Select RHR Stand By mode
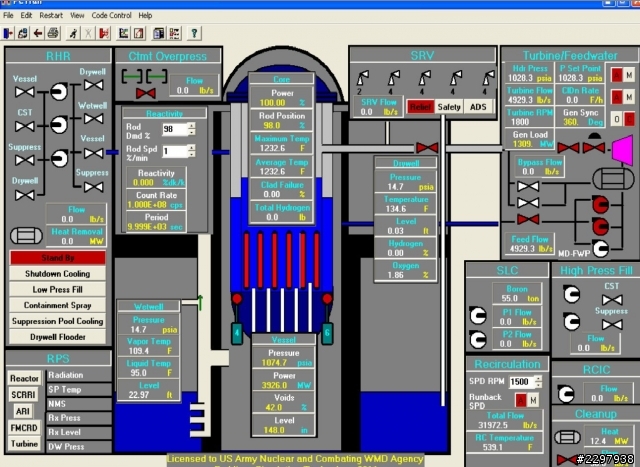The width and height of the screenshot is (640, 467). [58, 258]
